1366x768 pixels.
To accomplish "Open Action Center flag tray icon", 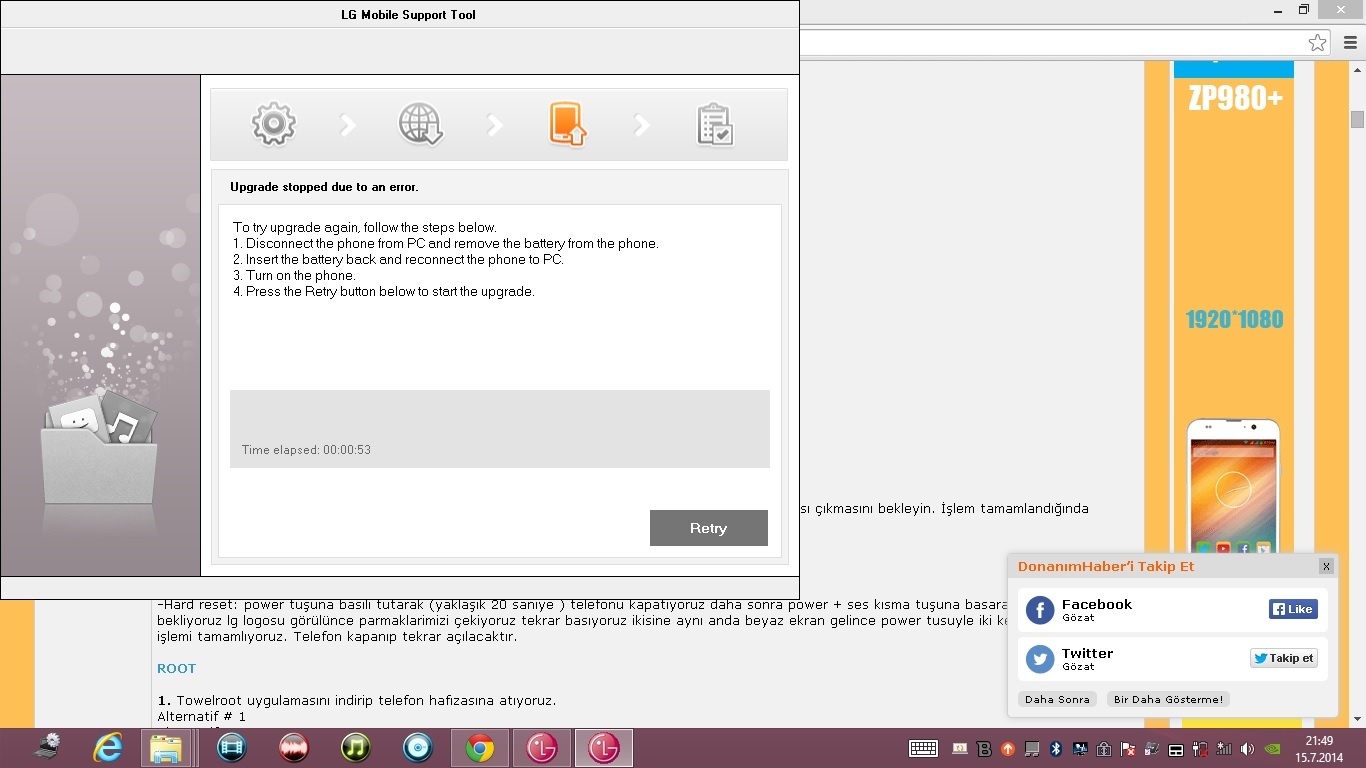I will 1127,748.
